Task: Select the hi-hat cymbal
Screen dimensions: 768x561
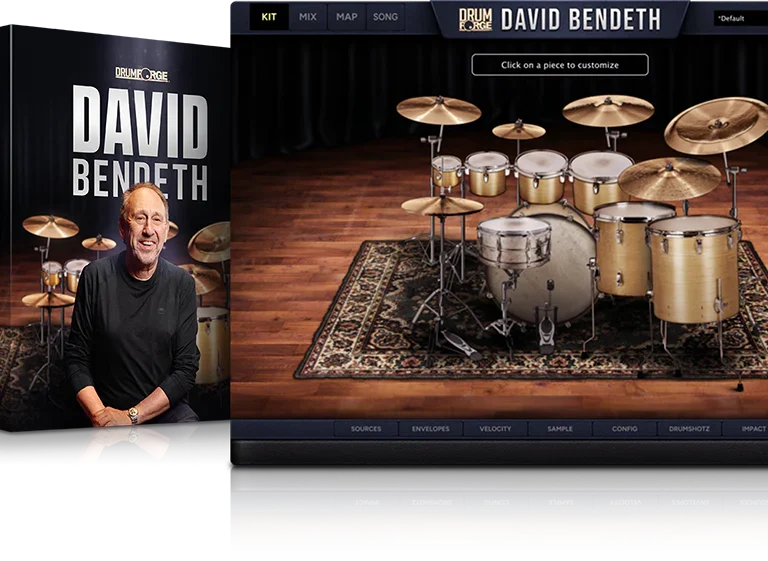Action: pyautogui.click(x=442, y=205)
